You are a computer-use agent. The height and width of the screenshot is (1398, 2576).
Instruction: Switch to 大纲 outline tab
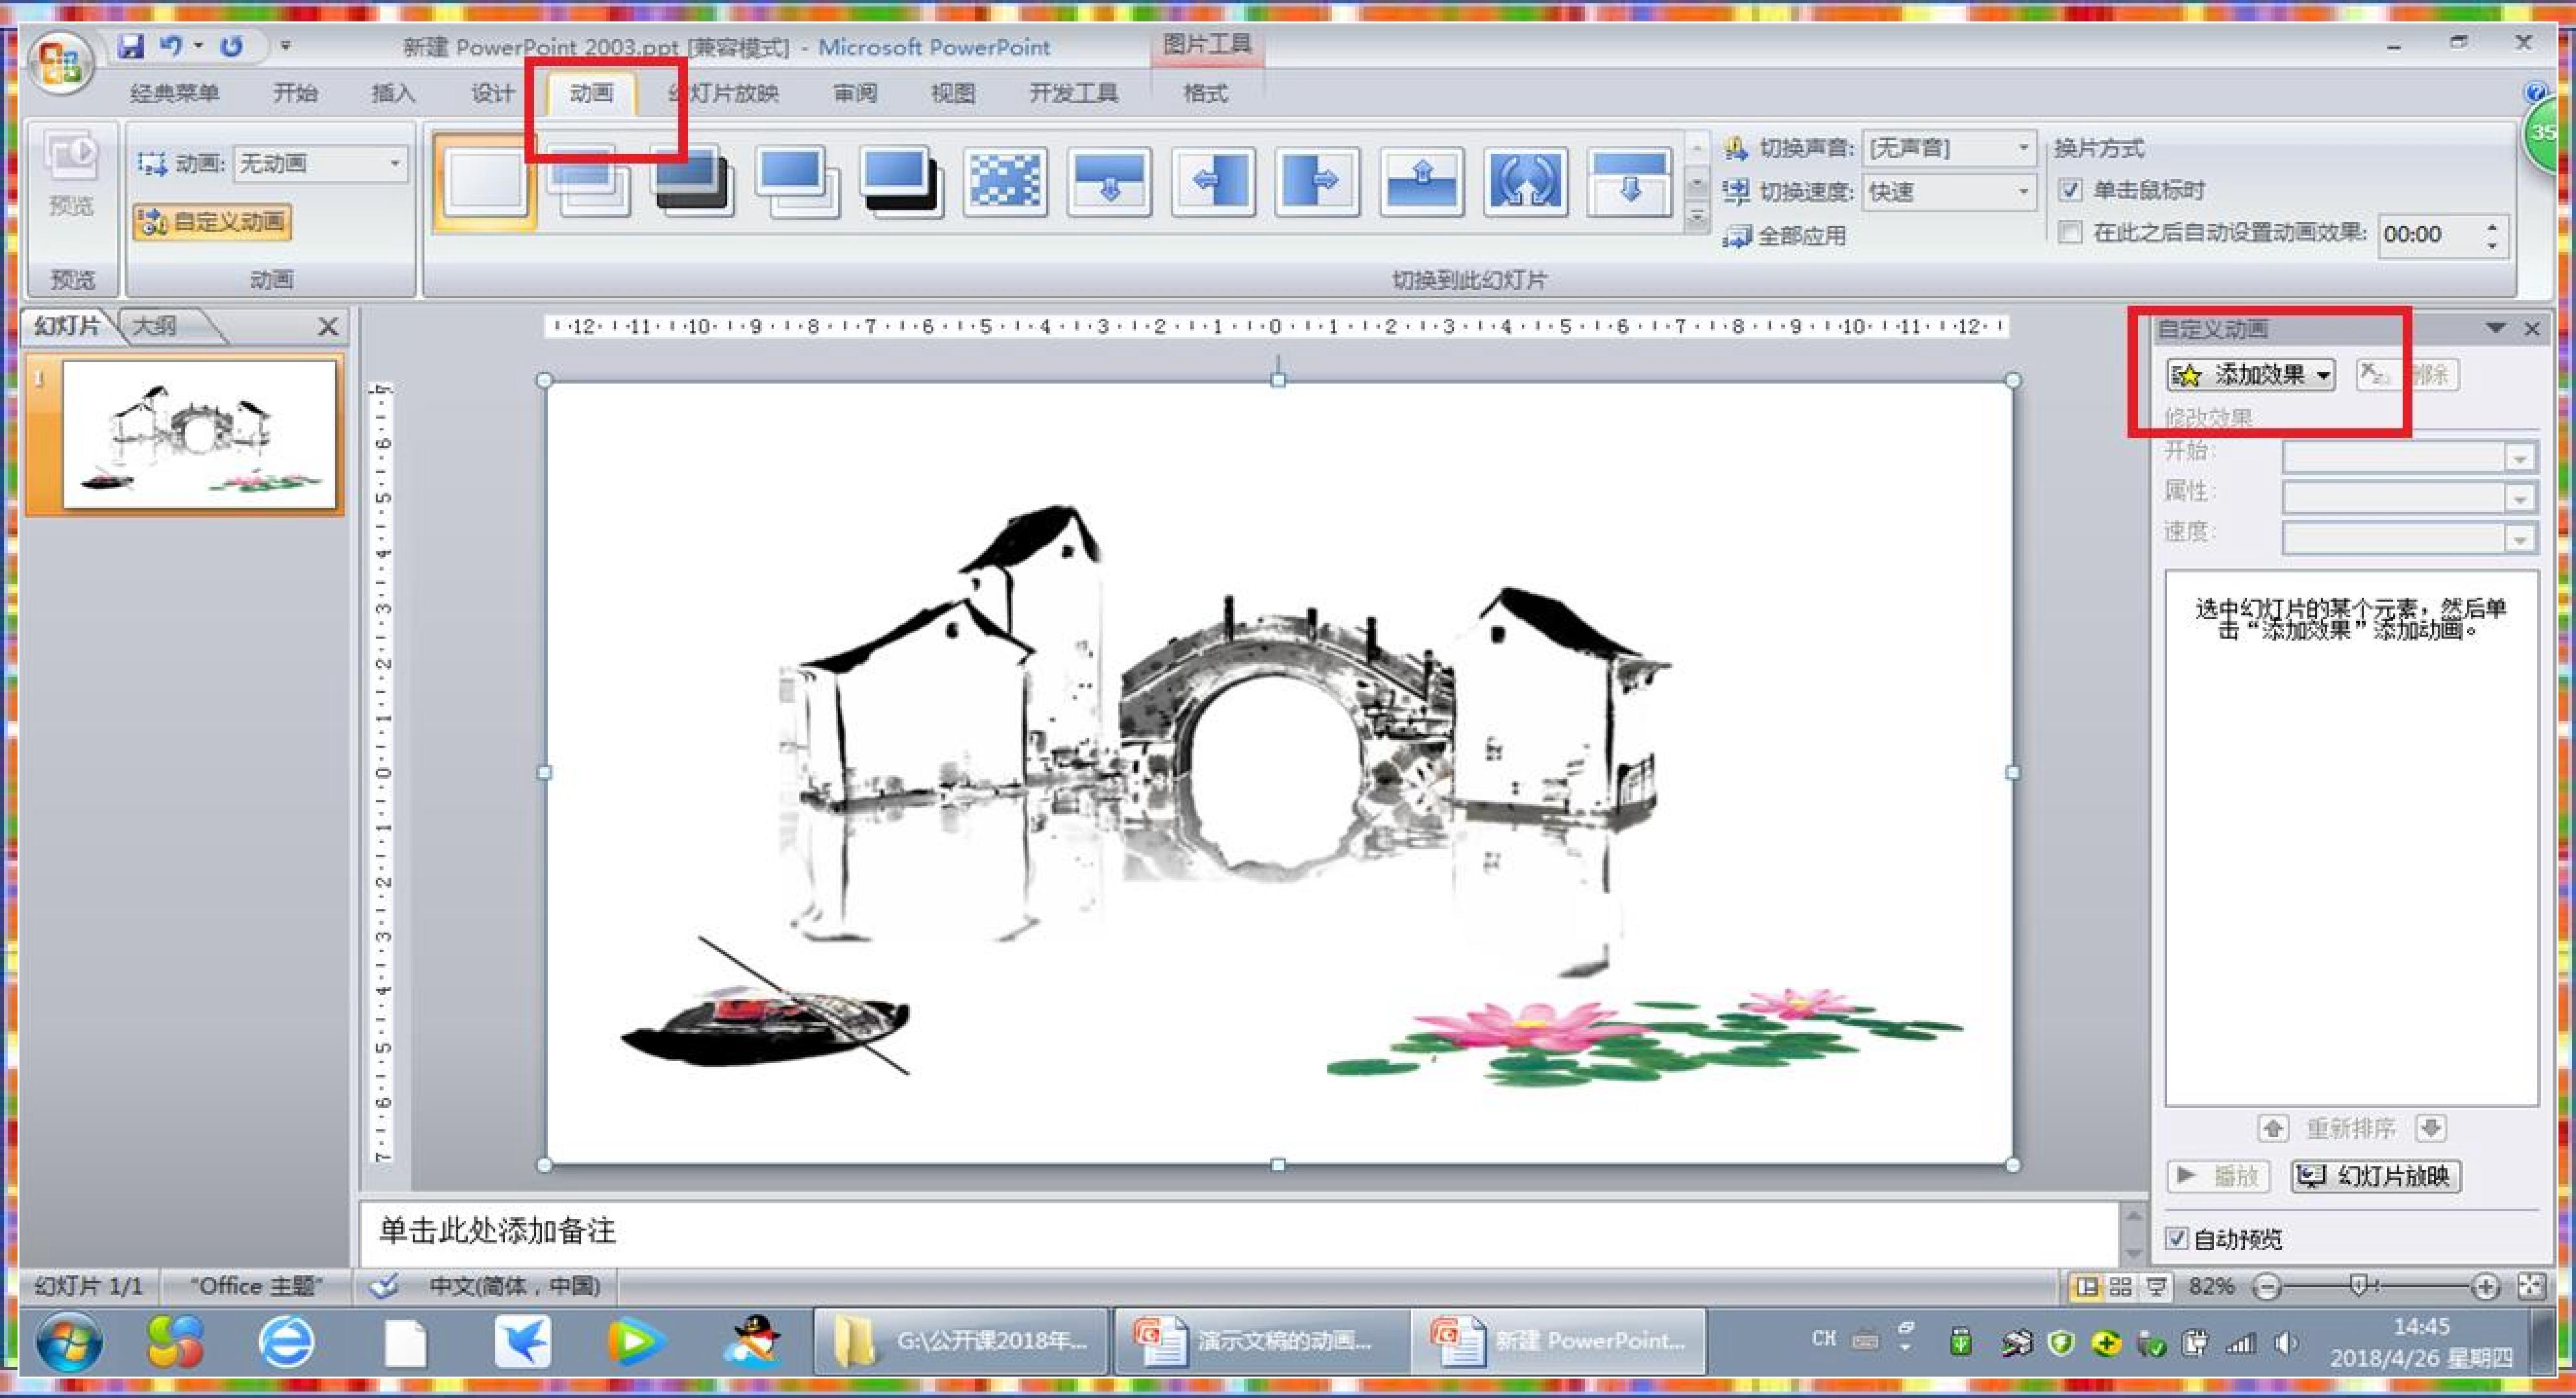[x=156, y=326]
